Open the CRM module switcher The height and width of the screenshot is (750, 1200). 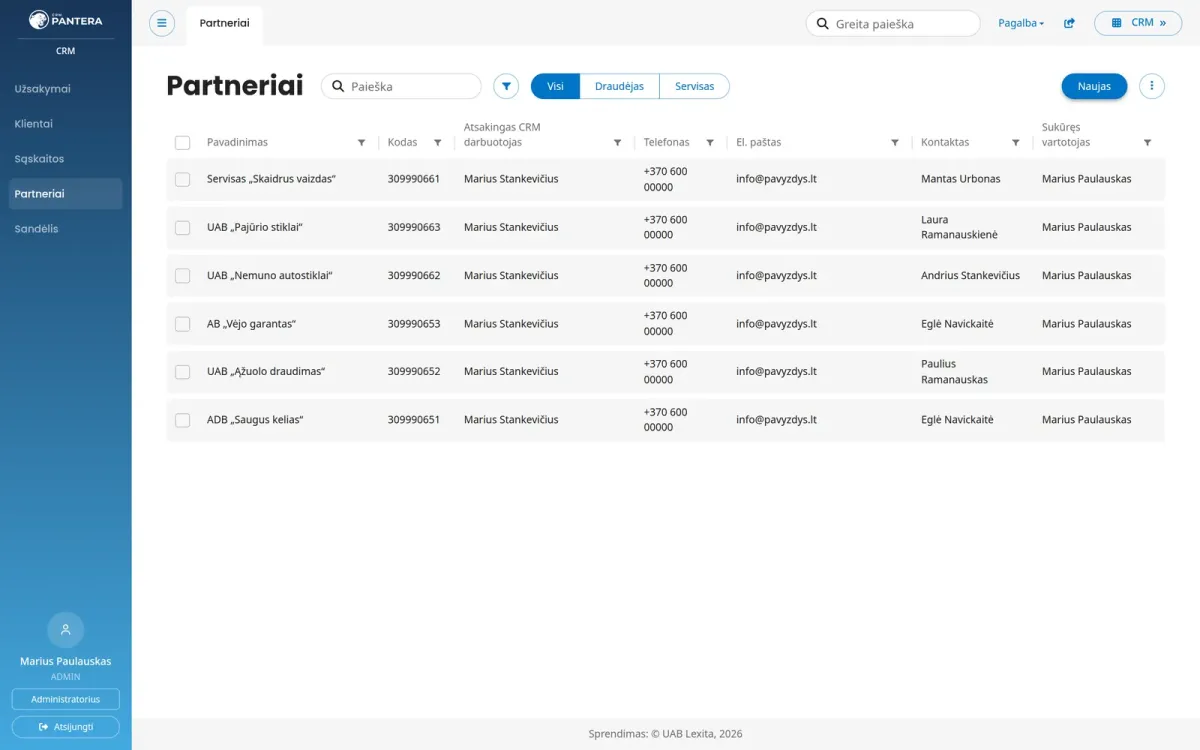(x=1138, y=23)
